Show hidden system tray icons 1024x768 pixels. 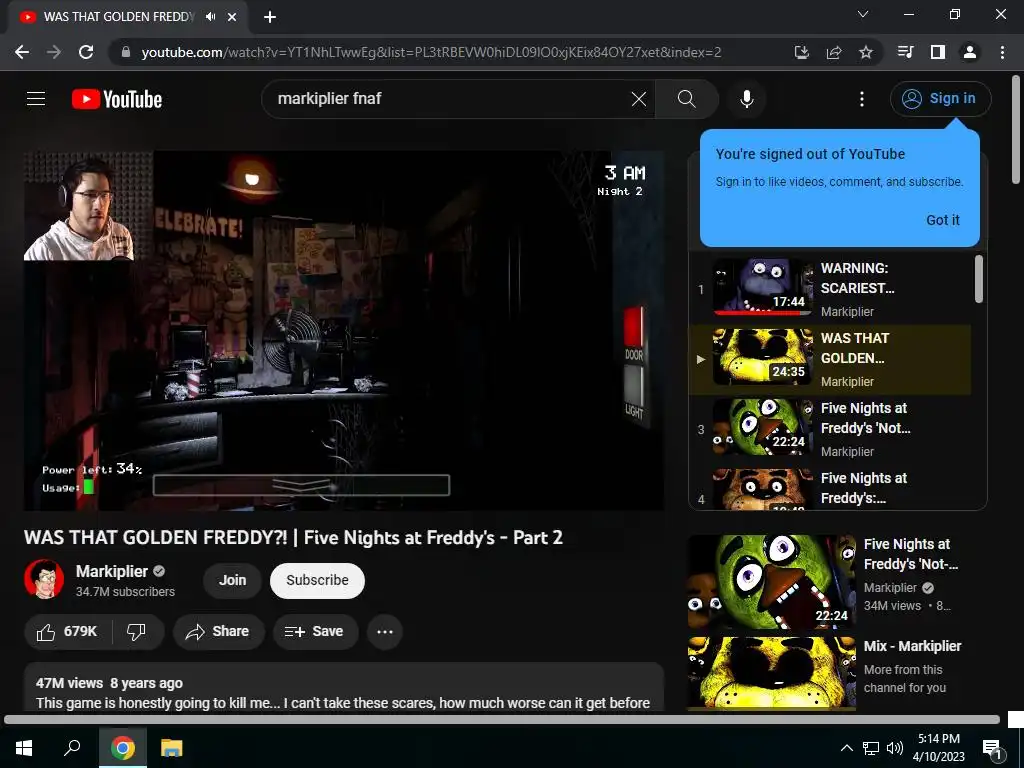(846, 748)
